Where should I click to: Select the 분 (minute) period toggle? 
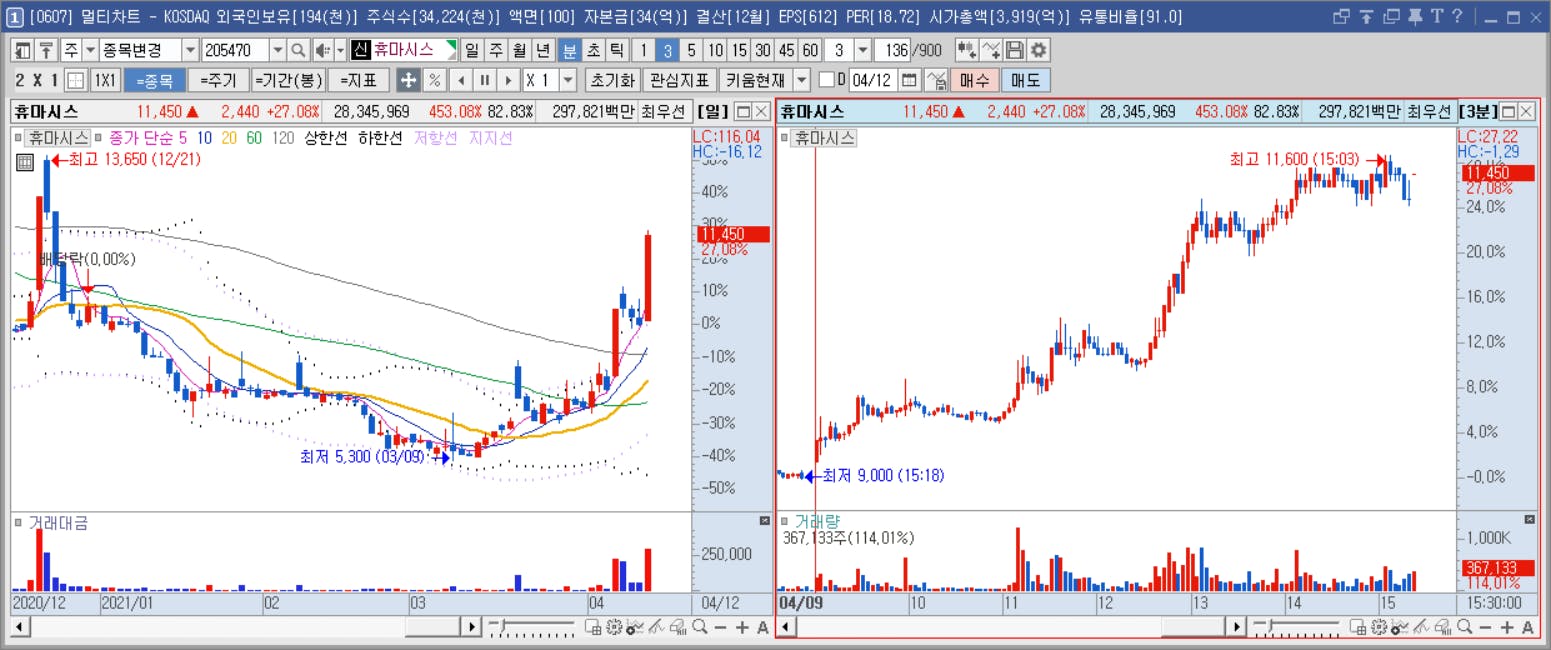tap(569, 50)
